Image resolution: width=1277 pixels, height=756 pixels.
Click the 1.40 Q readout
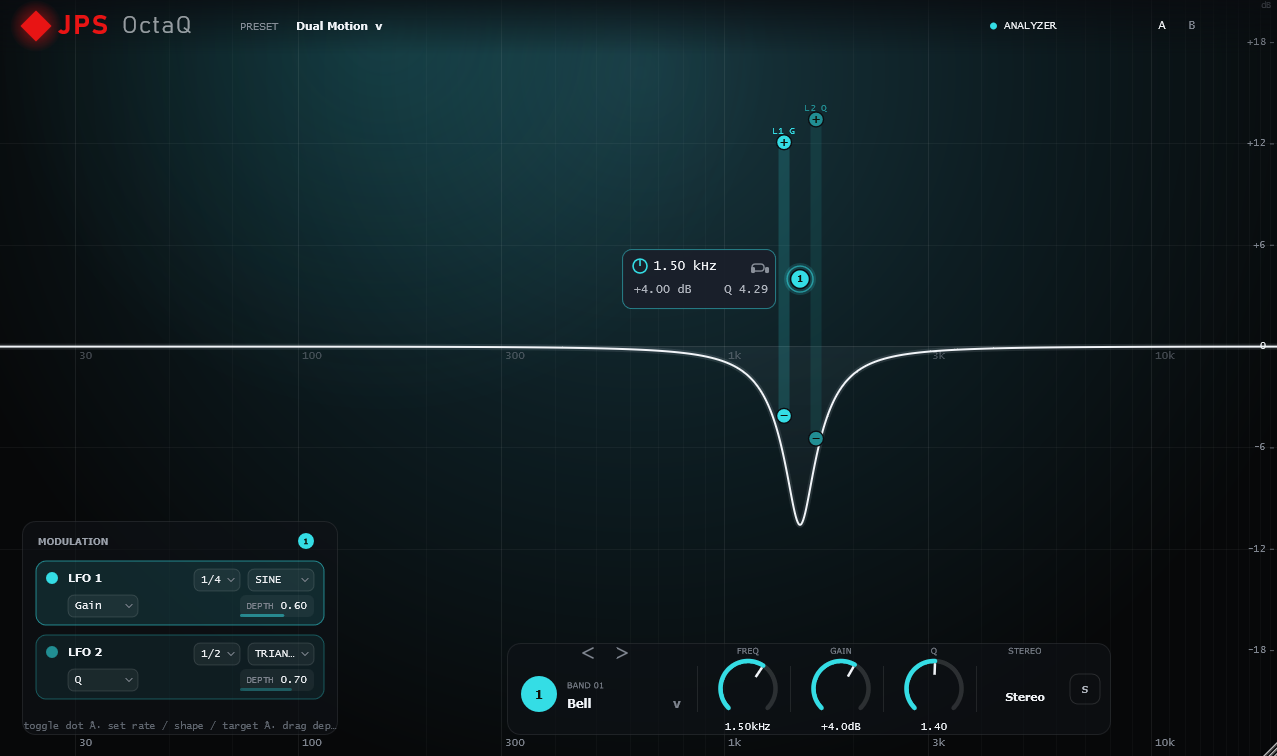(x=934, y=727)
